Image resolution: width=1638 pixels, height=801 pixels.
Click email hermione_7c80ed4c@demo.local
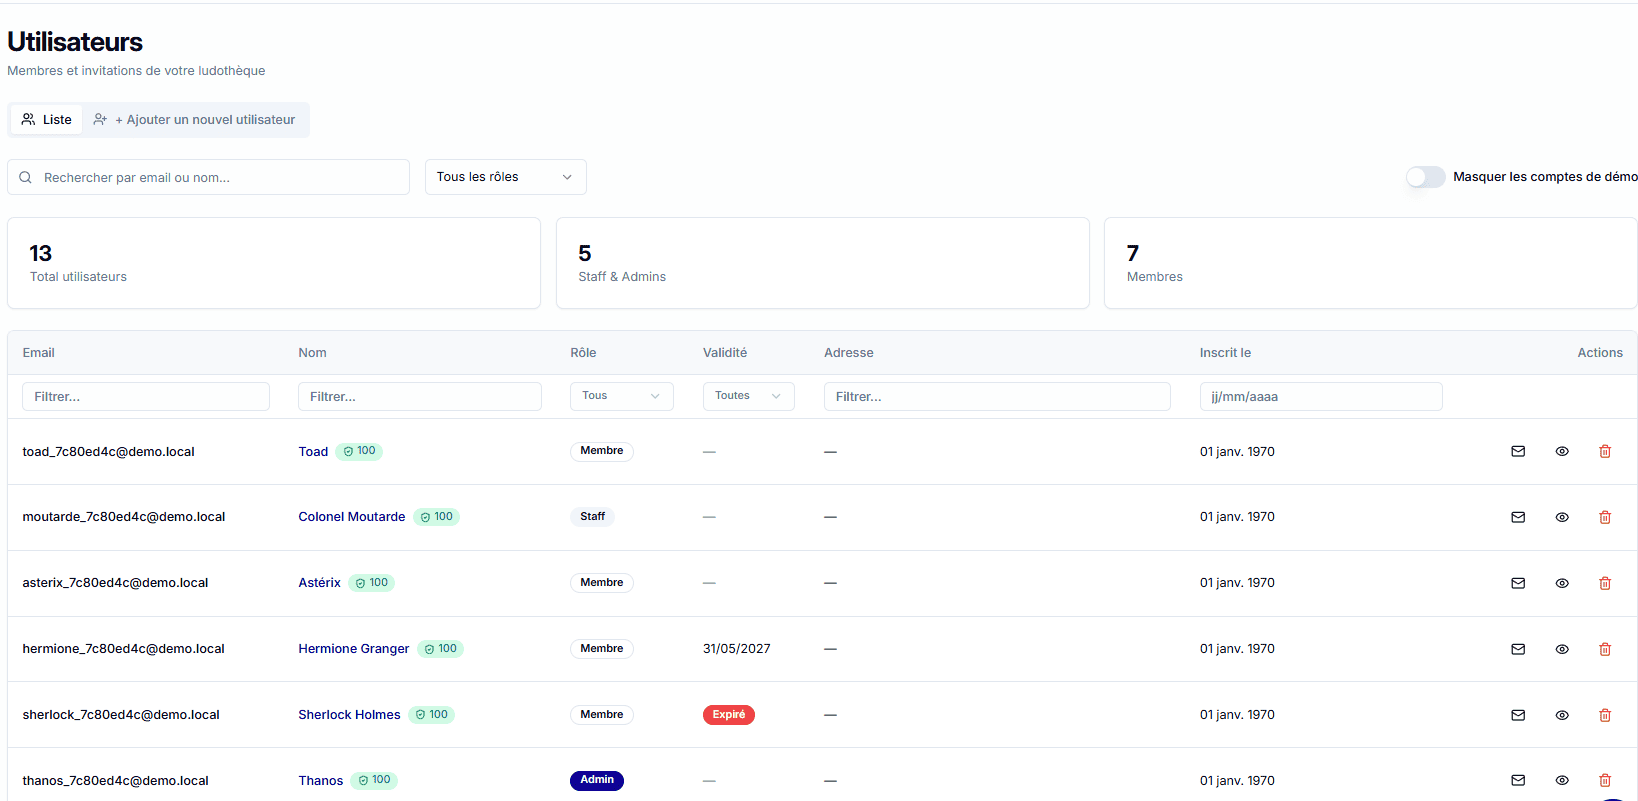click(x=123, y=649)
